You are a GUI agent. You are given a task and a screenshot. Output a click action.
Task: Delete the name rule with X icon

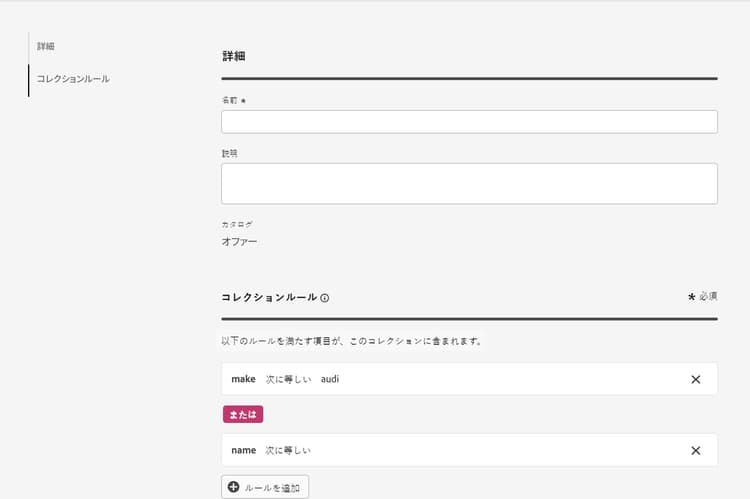click(x=696, y=450)
